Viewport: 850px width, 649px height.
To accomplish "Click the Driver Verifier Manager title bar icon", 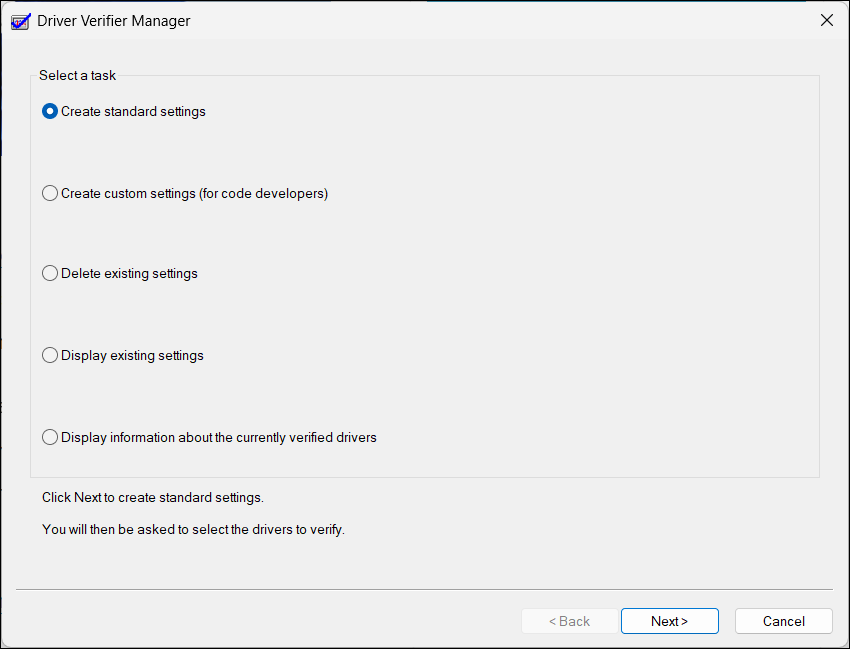I will [x=20, y=20].
